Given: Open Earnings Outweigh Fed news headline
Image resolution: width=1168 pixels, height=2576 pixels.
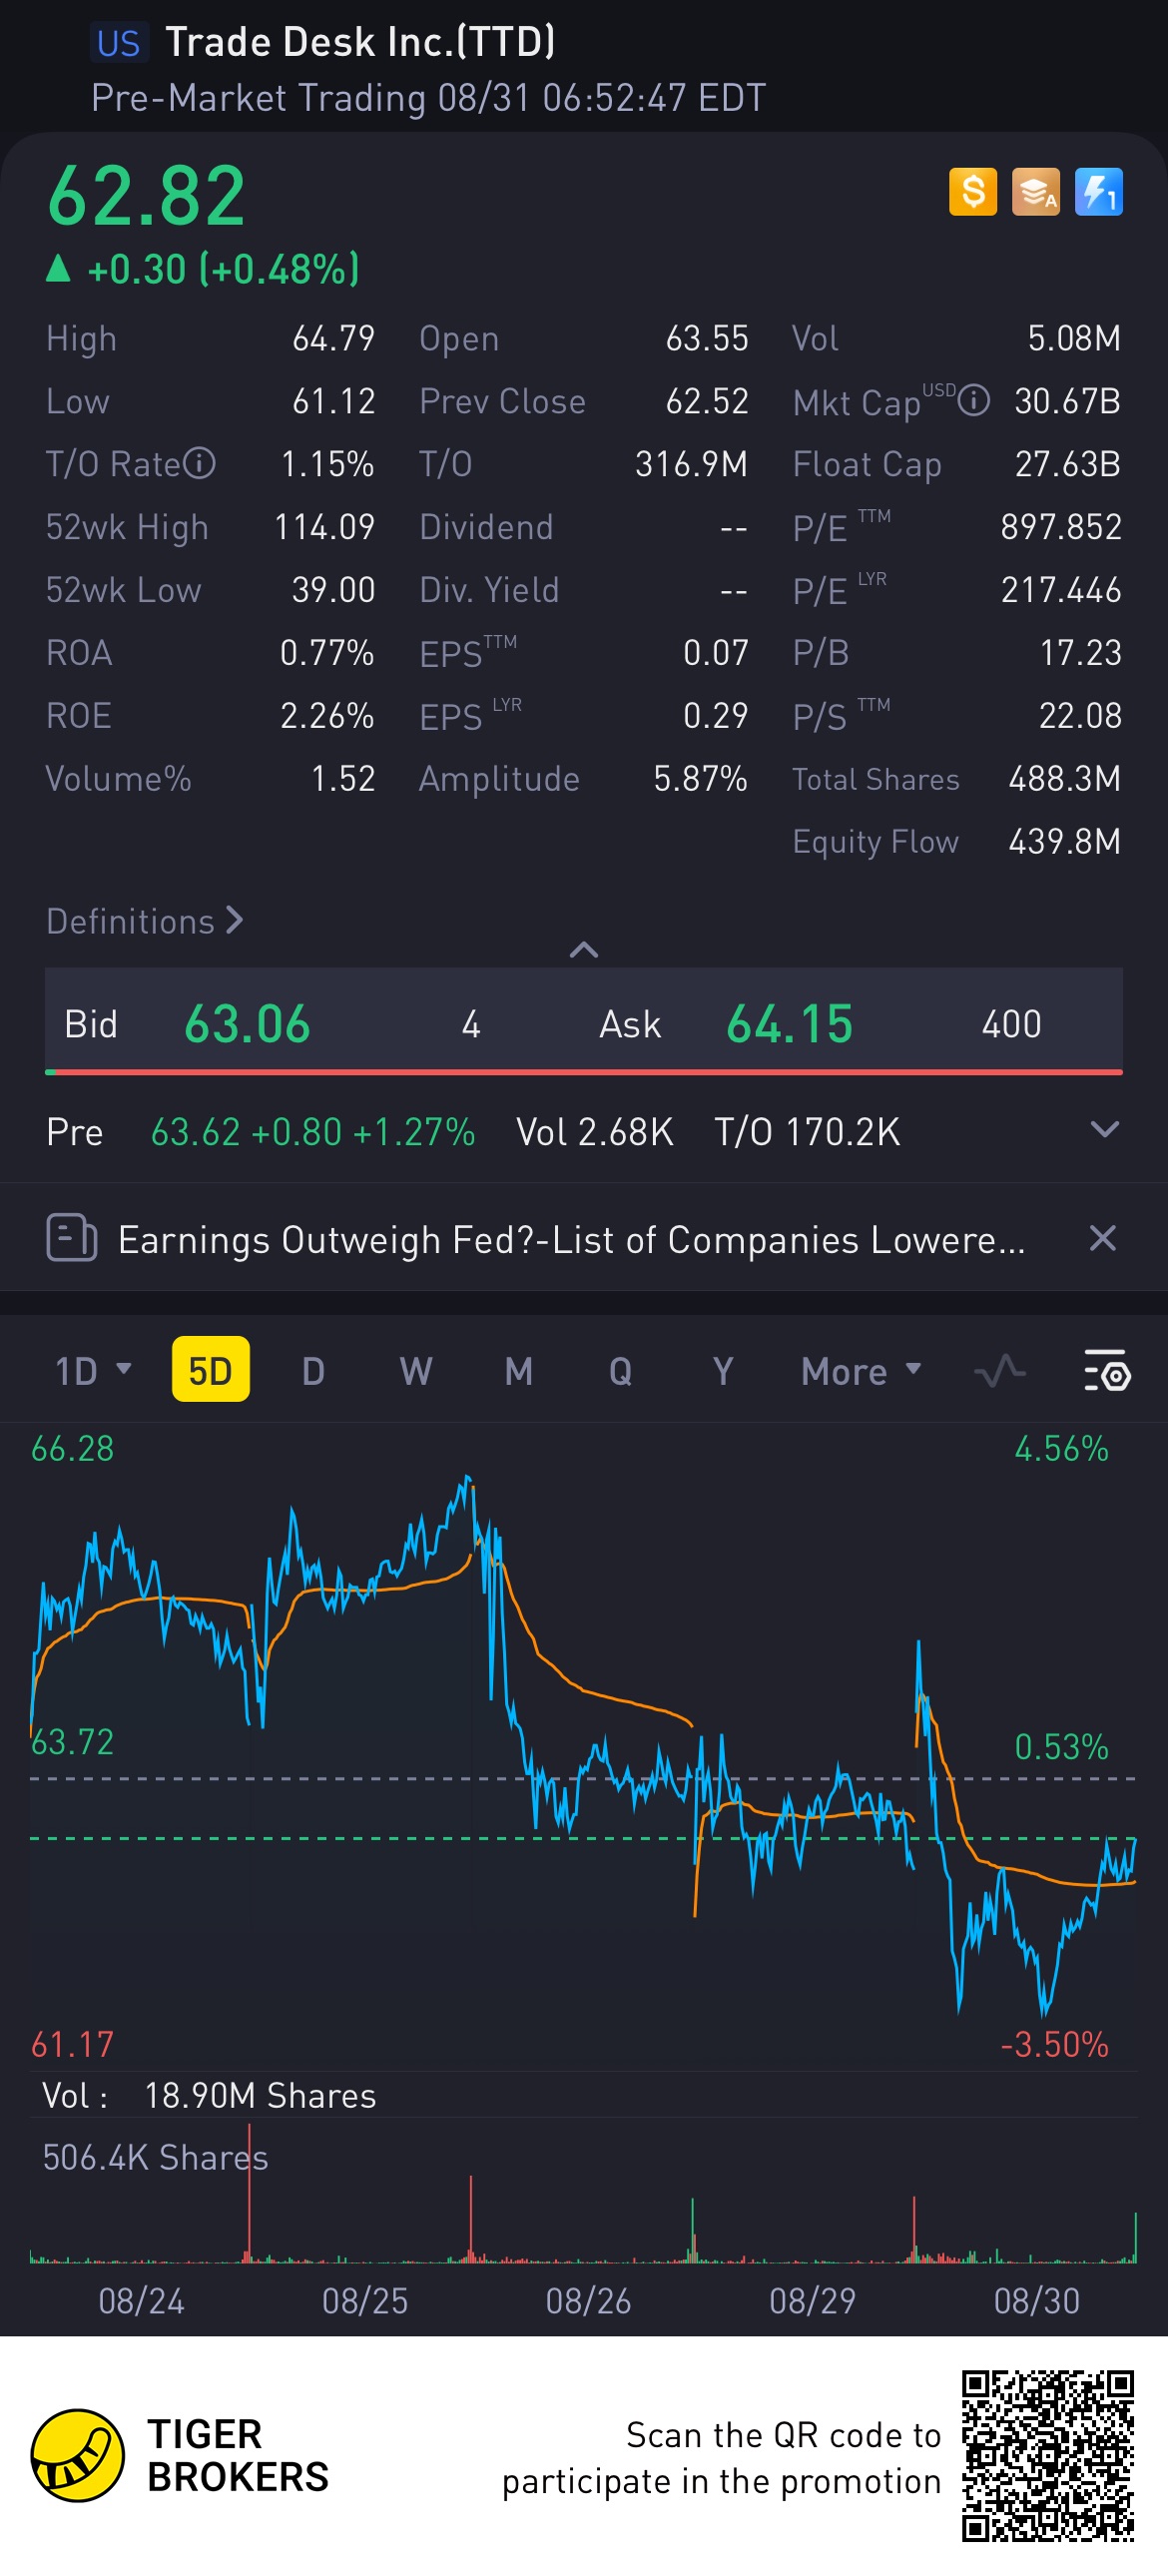Looking at the screenshot, I should coord(572,1240).
